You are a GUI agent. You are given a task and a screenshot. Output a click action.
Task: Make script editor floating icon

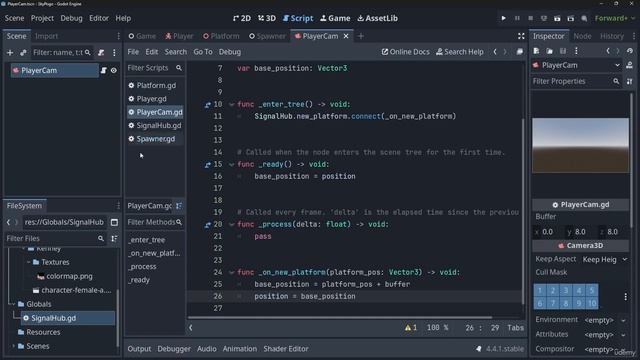519,52
